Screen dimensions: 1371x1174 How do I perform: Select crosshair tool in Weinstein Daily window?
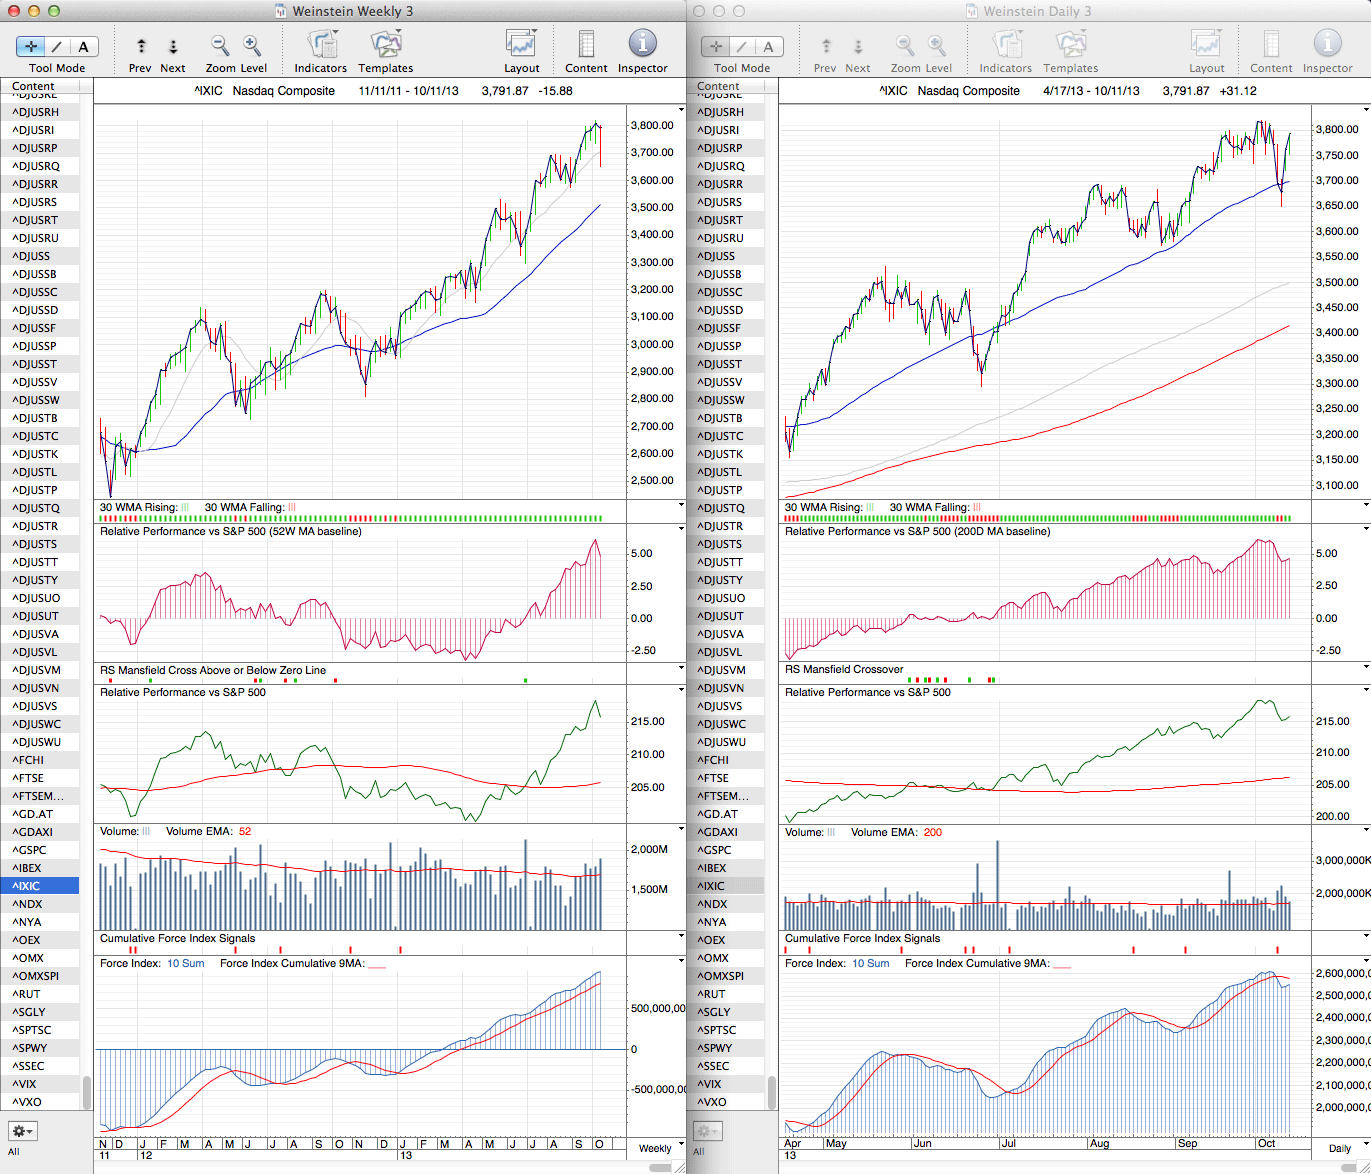coord(716,46)
